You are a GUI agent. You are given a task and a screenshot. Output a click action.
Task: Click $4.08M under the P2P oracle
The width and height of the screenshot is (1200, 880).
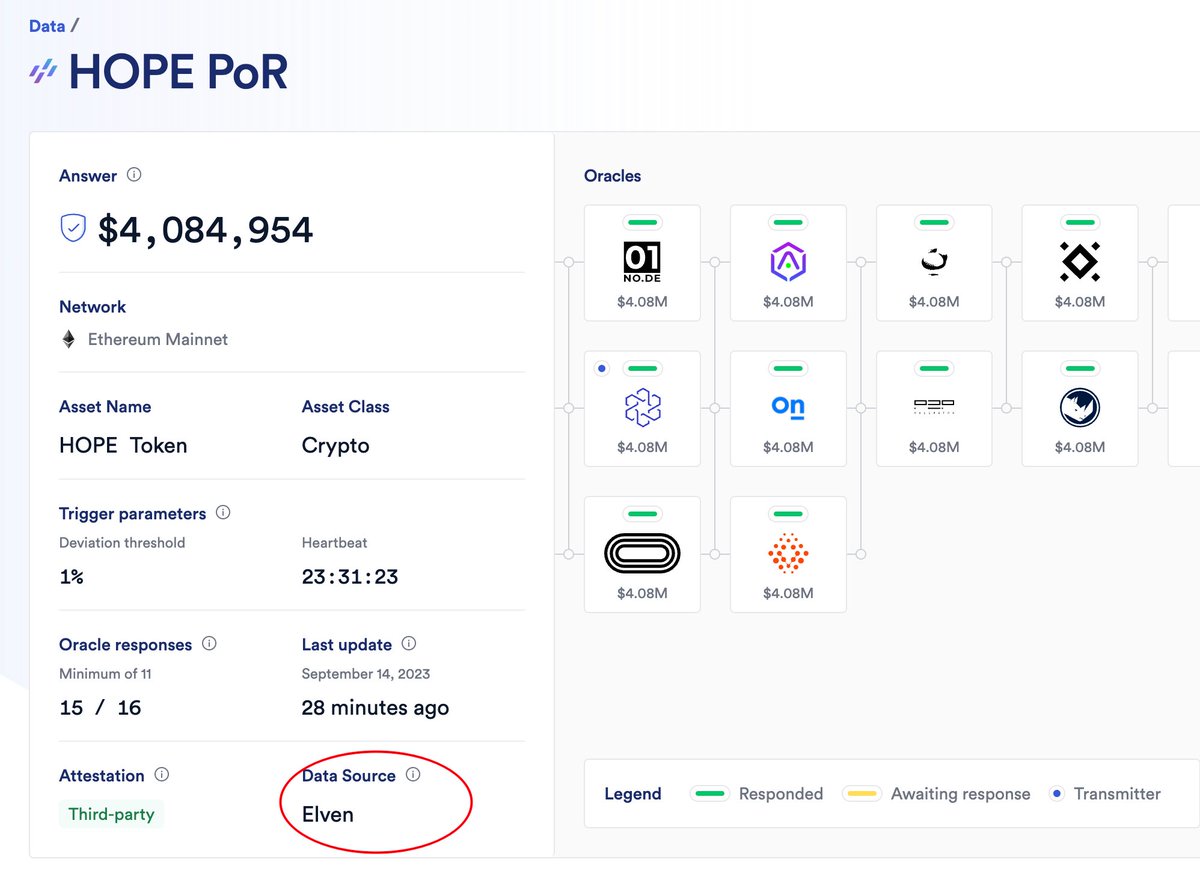[x=934, y=447]
